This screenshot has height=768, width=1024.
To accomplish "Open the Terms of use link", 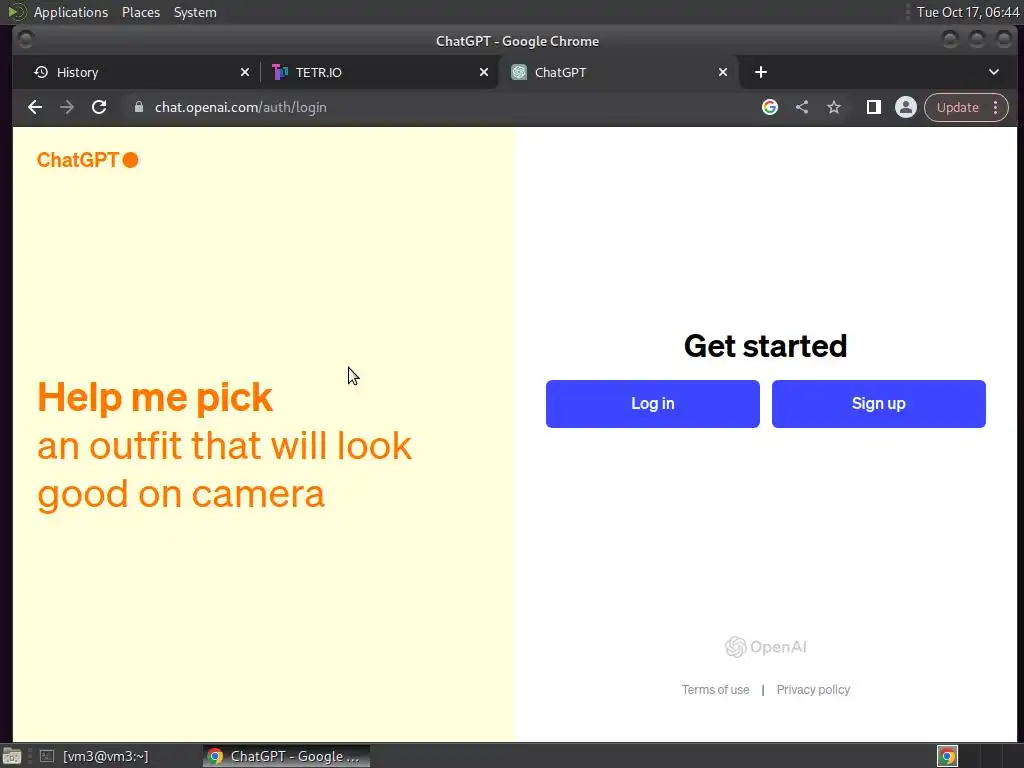I will (715, 690).
